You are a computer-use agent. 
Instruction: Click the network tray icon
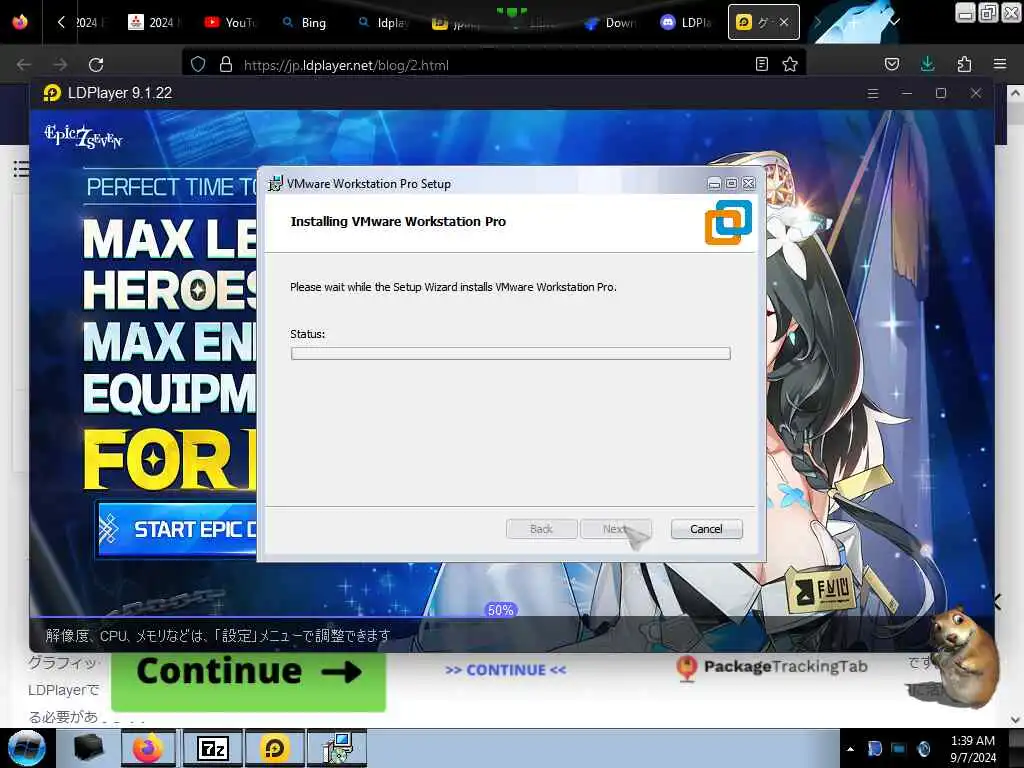pos(899,748)
